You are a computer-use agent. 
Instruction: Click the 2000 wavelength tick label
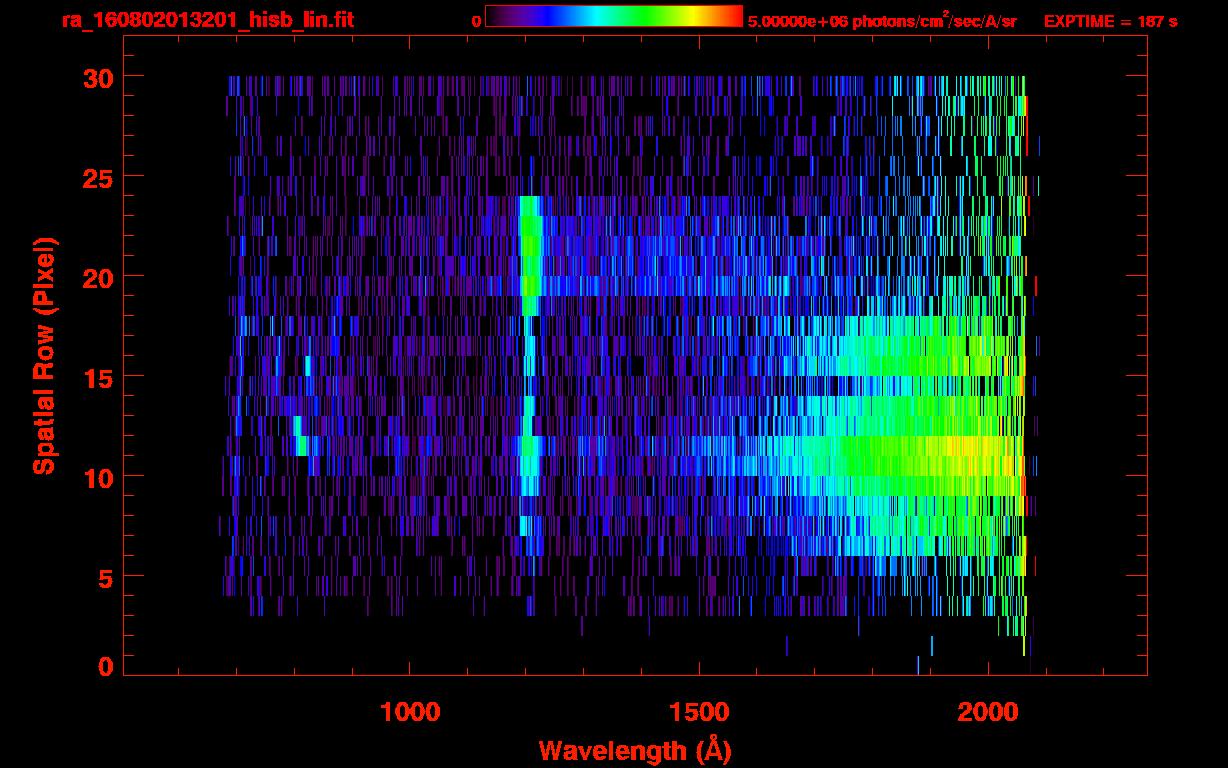point(988,712)
